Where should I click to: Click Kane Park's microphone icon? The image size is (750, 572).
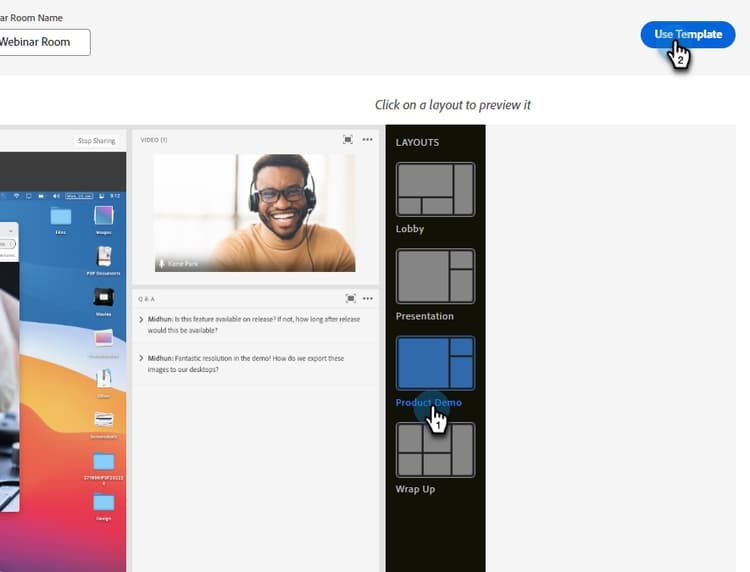[161, 264]
